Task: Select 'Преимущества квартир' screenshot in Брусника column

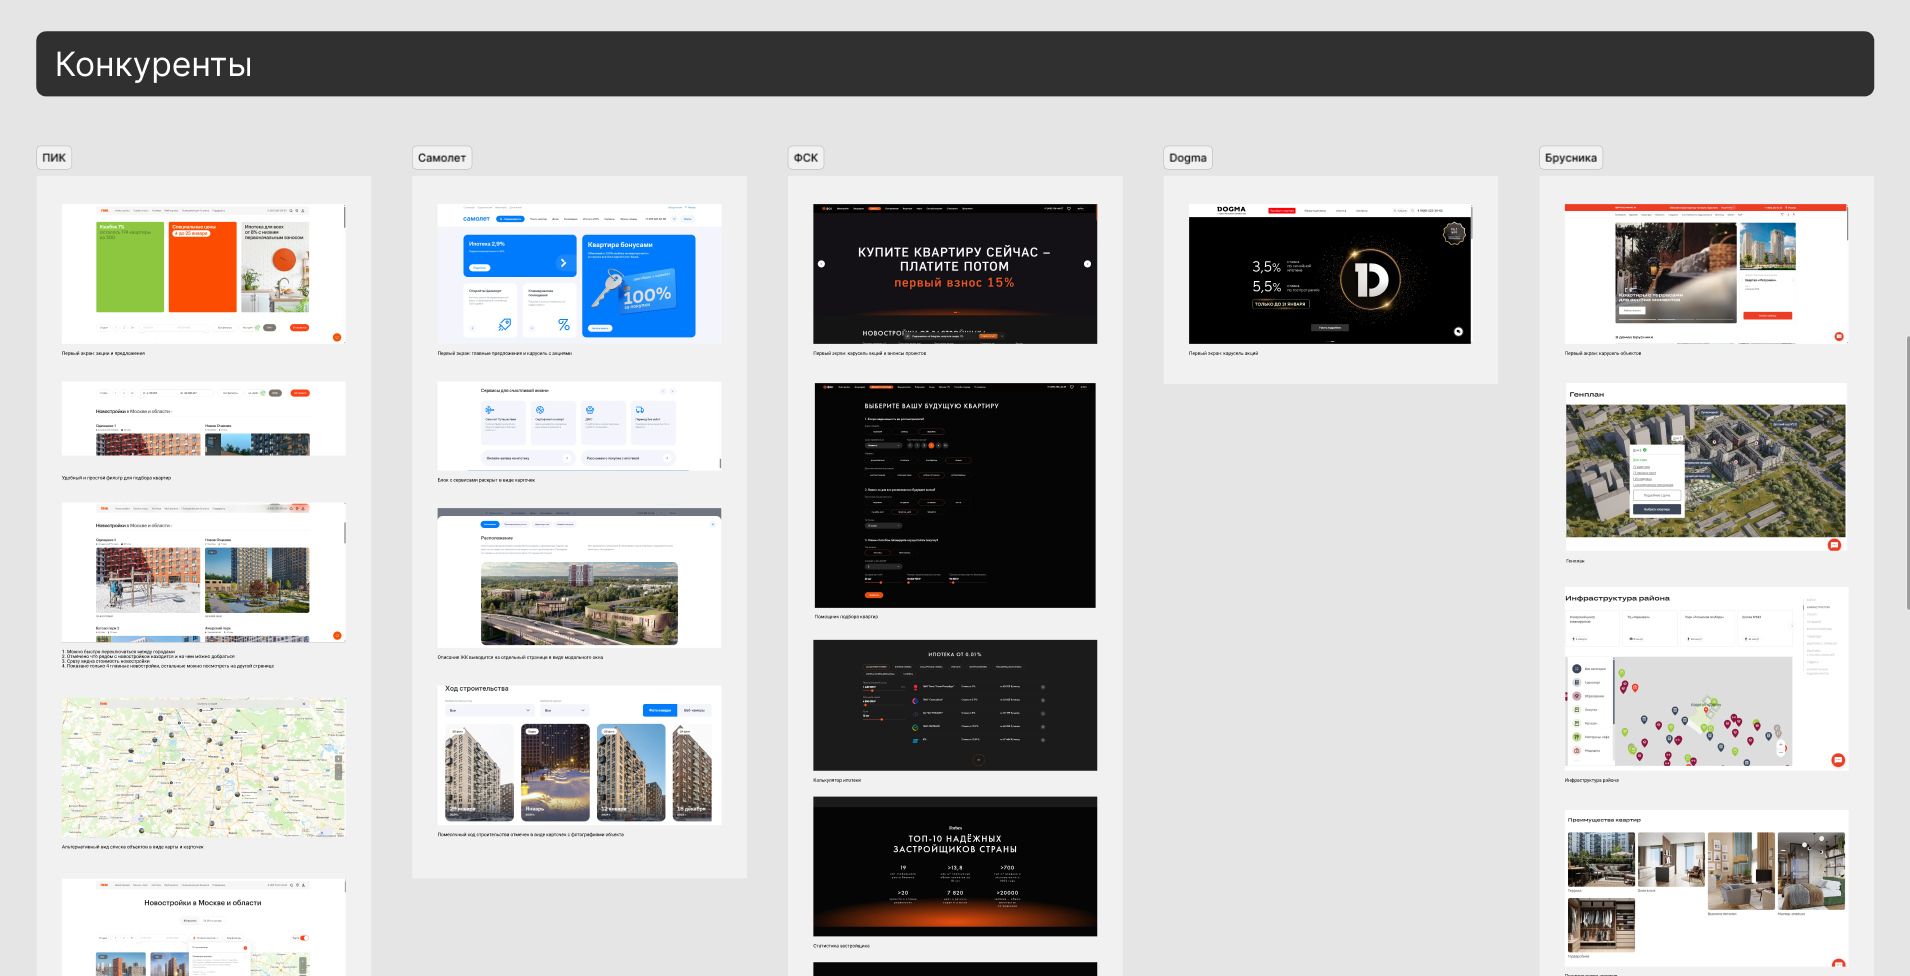Action: pyautogui.click(x=1706, y=888)
